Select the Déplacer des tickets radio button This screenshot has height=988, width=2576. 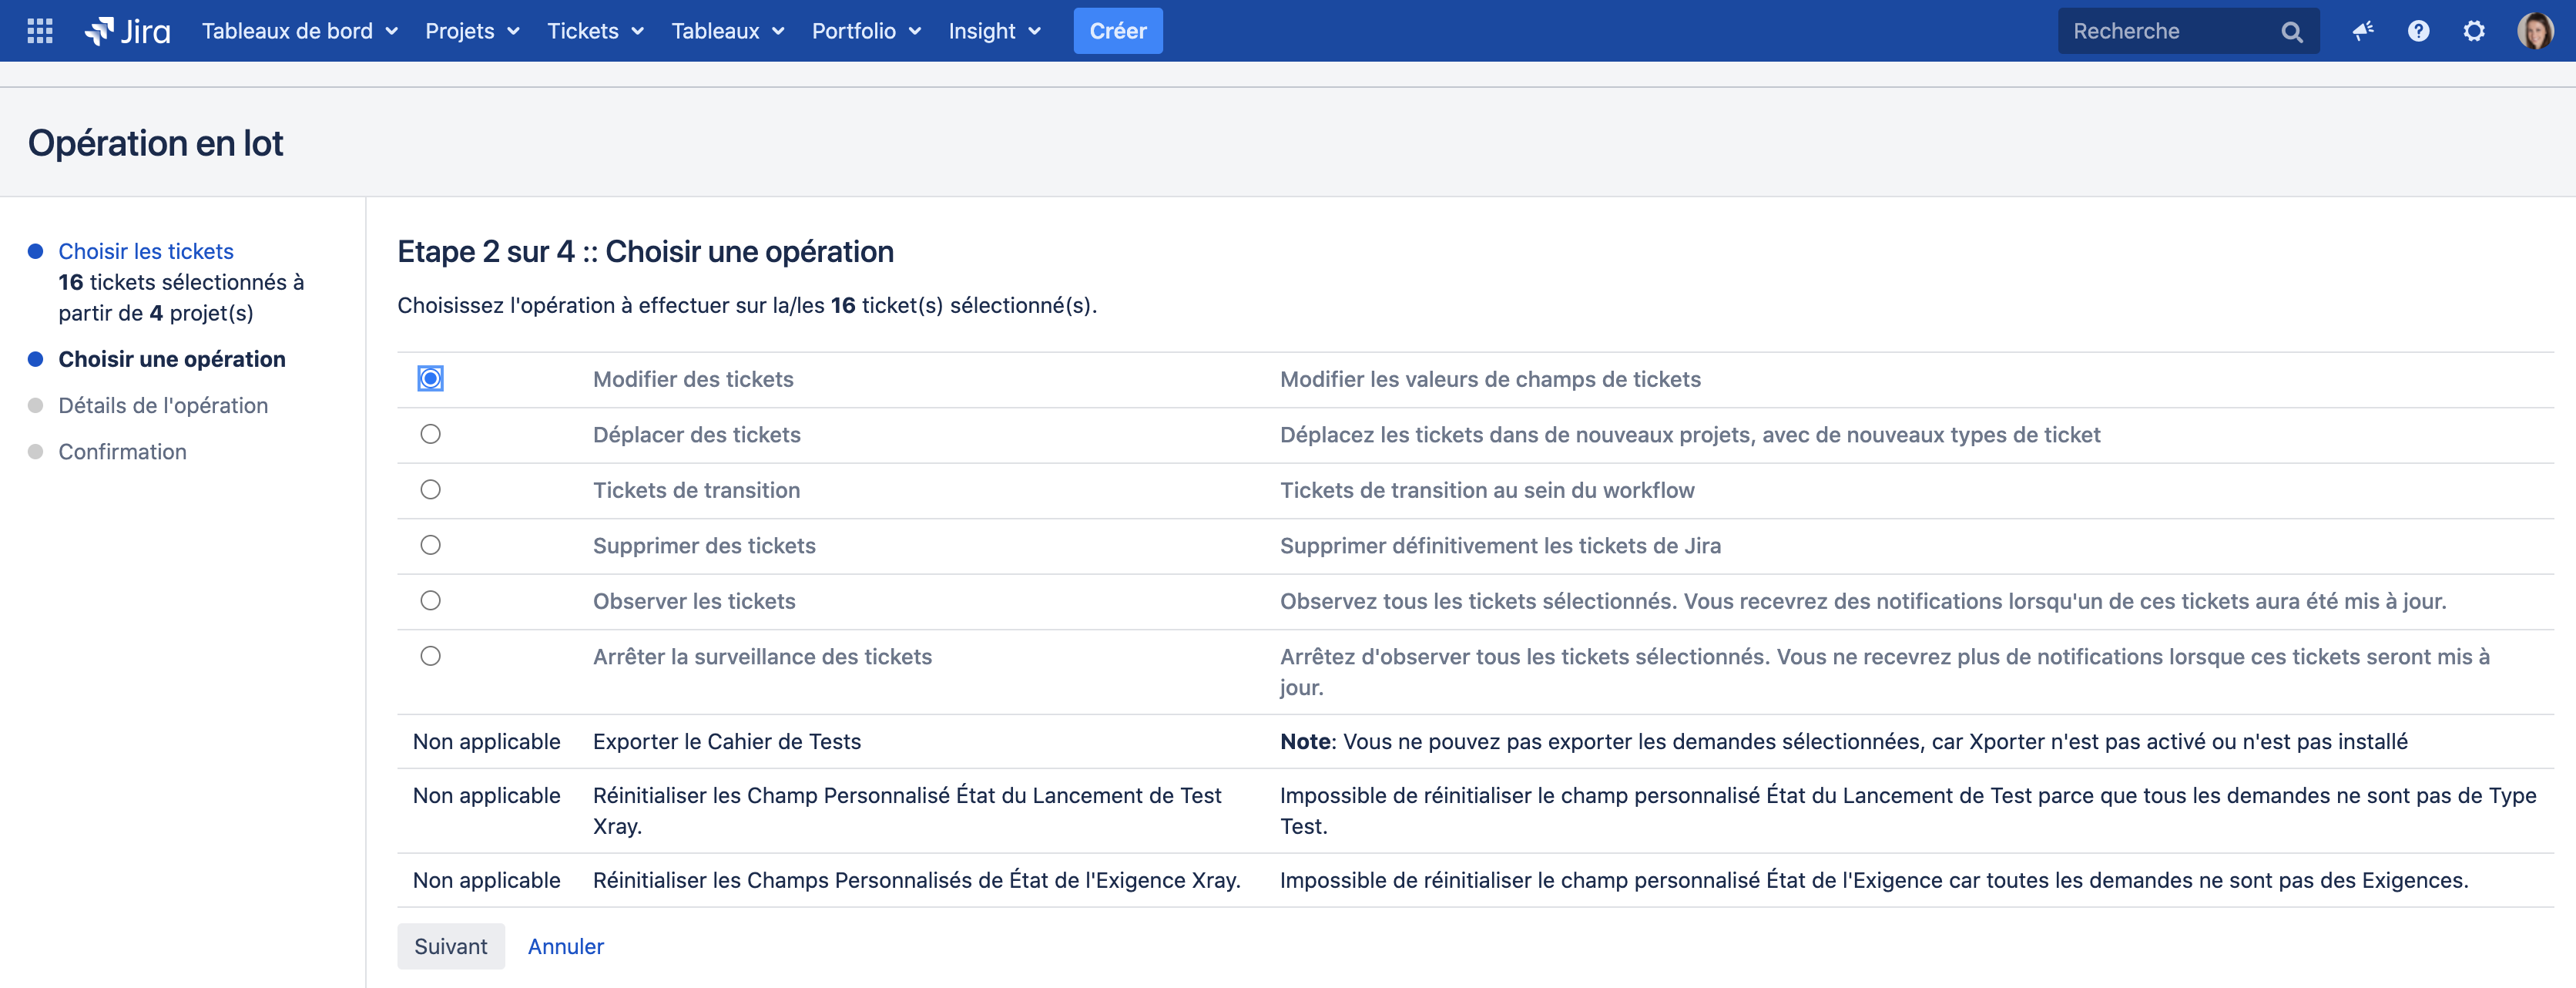point(430,434)
